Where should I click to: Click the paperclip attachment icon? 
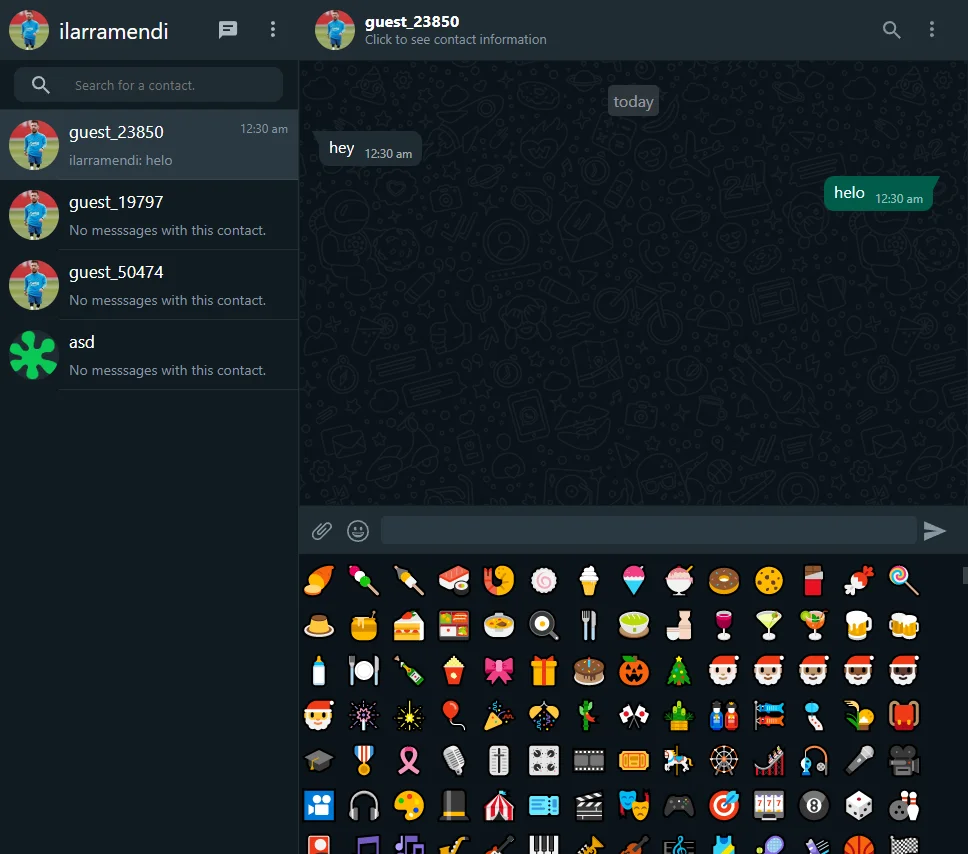(322, 530)
